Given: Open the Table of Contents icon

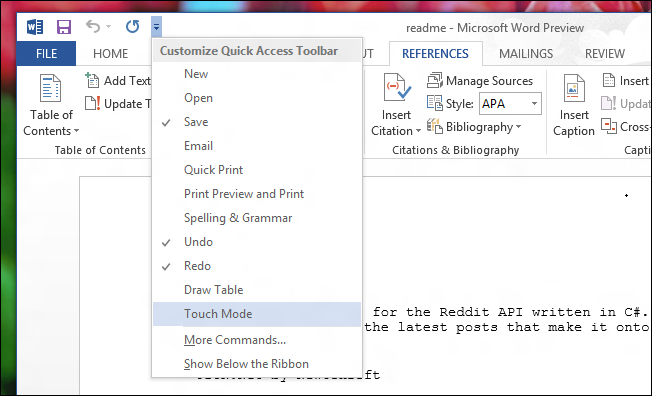Looking at the screenshot, I should click(x=51, y=88).
